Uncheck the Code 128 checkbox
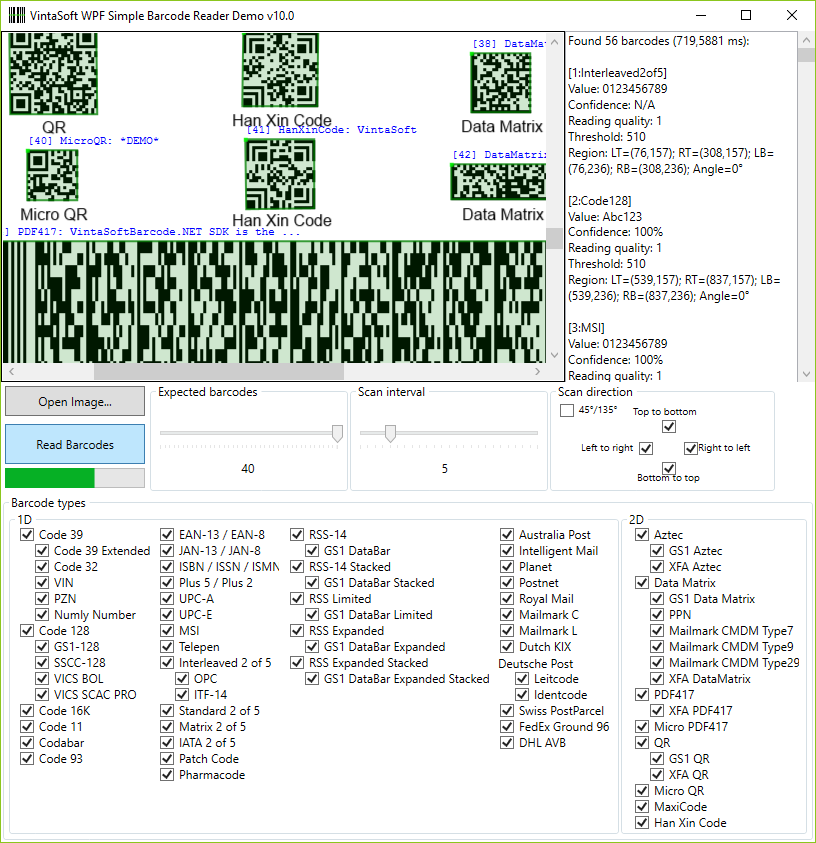 click(x=27, y=630)
